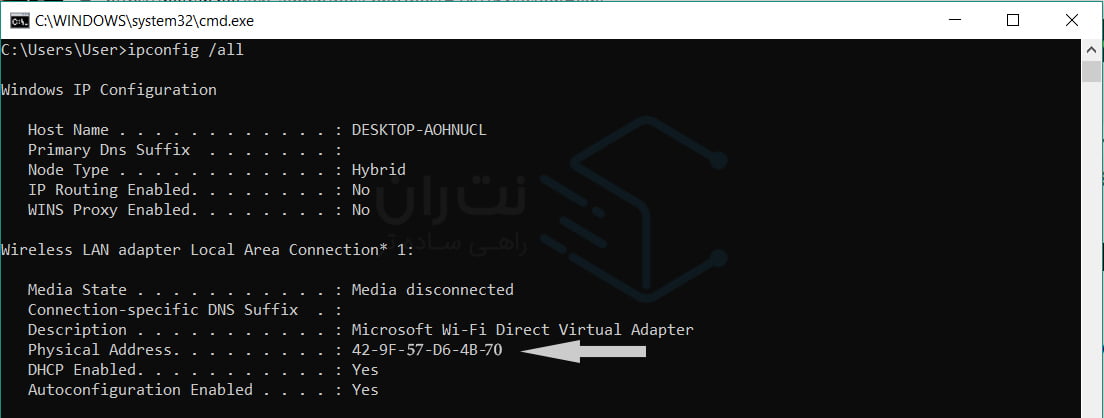This screenshot has height=418, width=1104.
Task: Click the typed command ipconfig /all
Action: [x=188, y=49]
